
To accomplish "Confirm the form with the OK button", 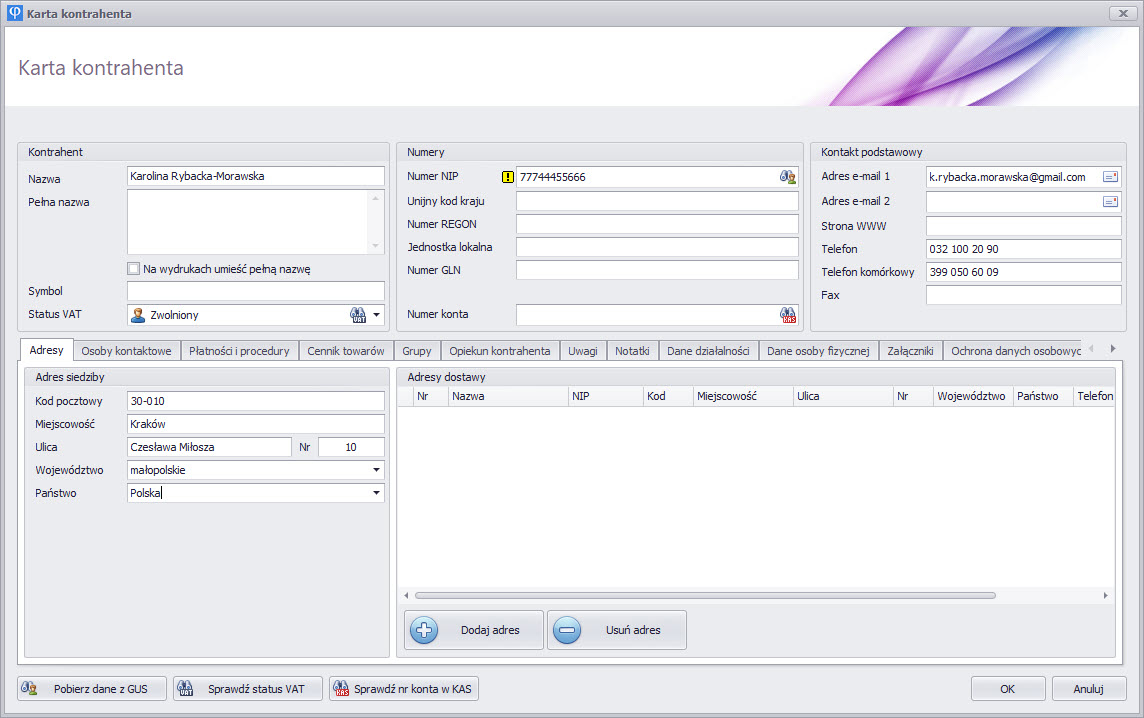I will tap(1007, 689).
